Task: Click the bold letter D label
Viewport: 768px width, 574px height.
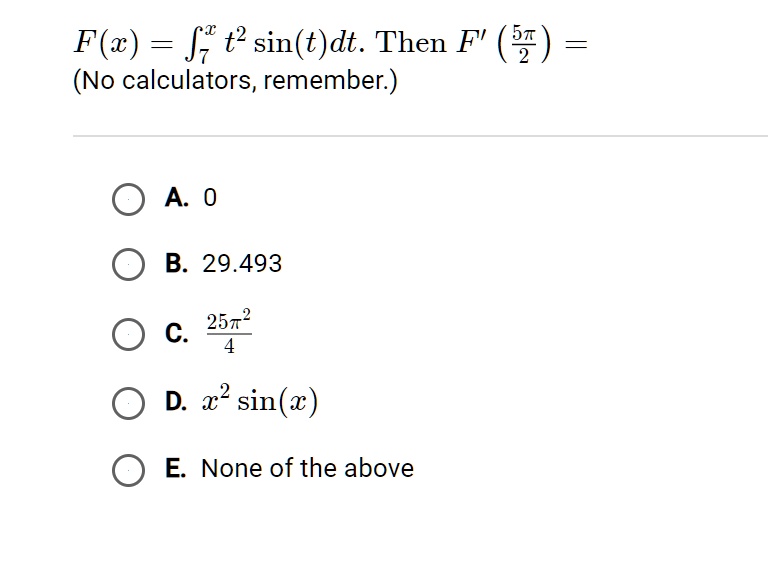Action: pyautogui.click(x=176, y=401)
